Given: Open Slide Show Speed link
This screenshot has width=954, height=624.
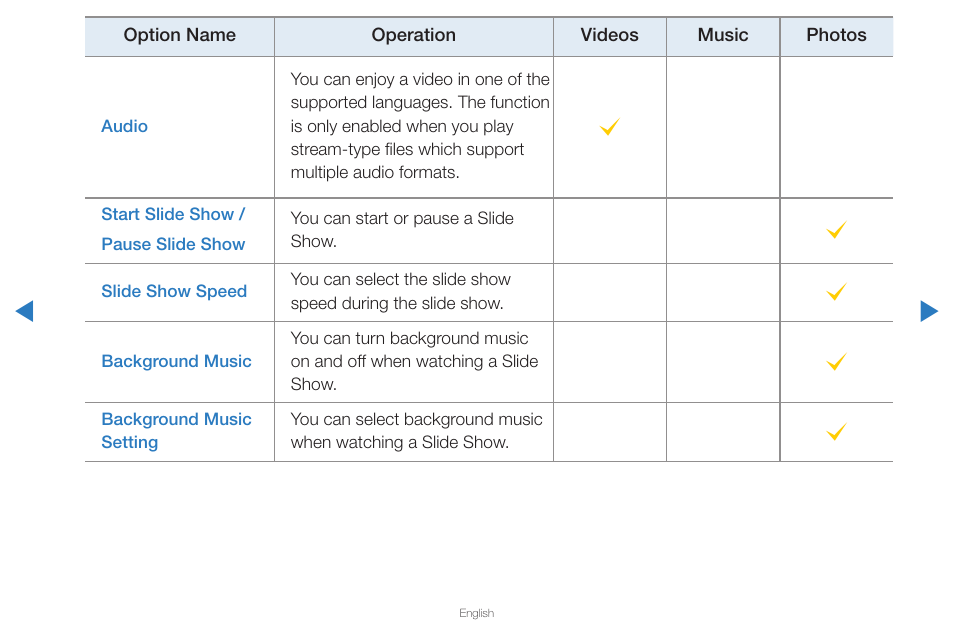Looking at the screenshot, I should click(x=174, y=291).
